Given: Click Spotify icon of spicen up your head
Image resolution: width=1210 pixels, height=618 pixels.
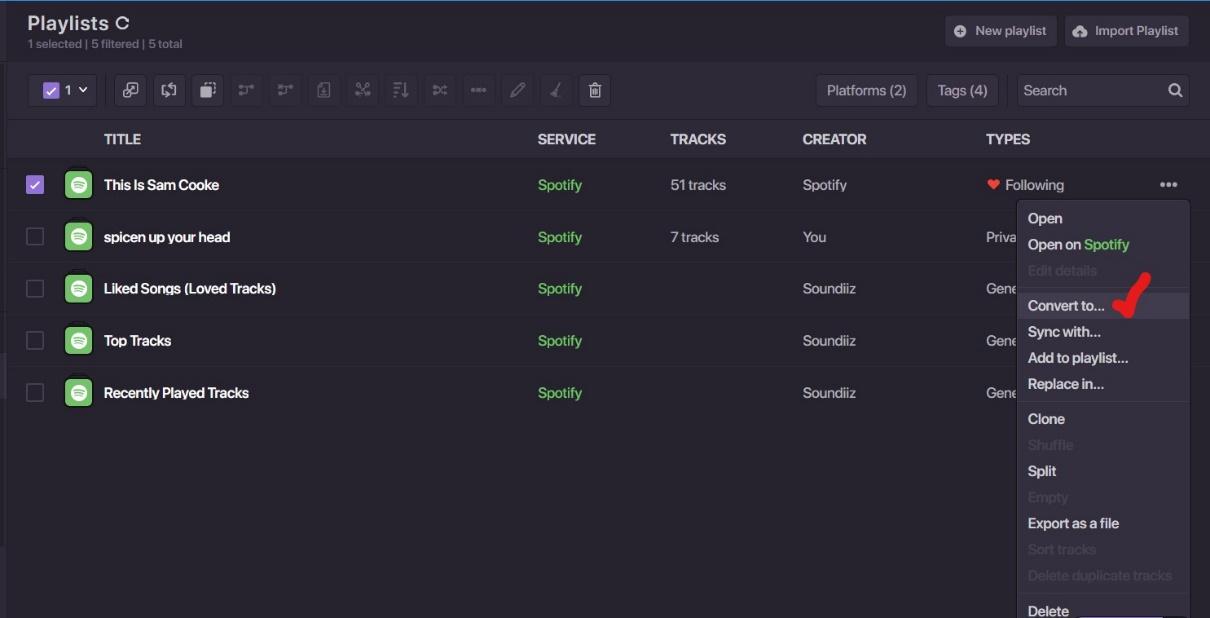Looking at the screenshot, I should tap(78, 237).
